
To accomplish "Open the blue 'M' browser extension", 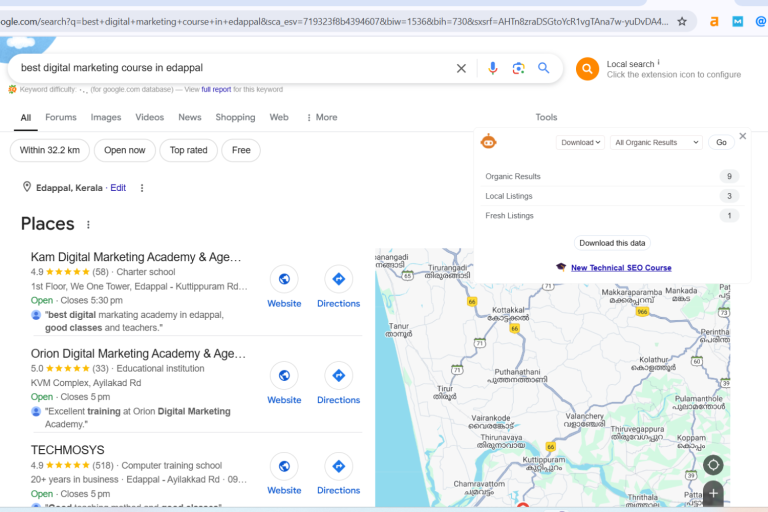I will pyautogui.click(x=738, y=22).
